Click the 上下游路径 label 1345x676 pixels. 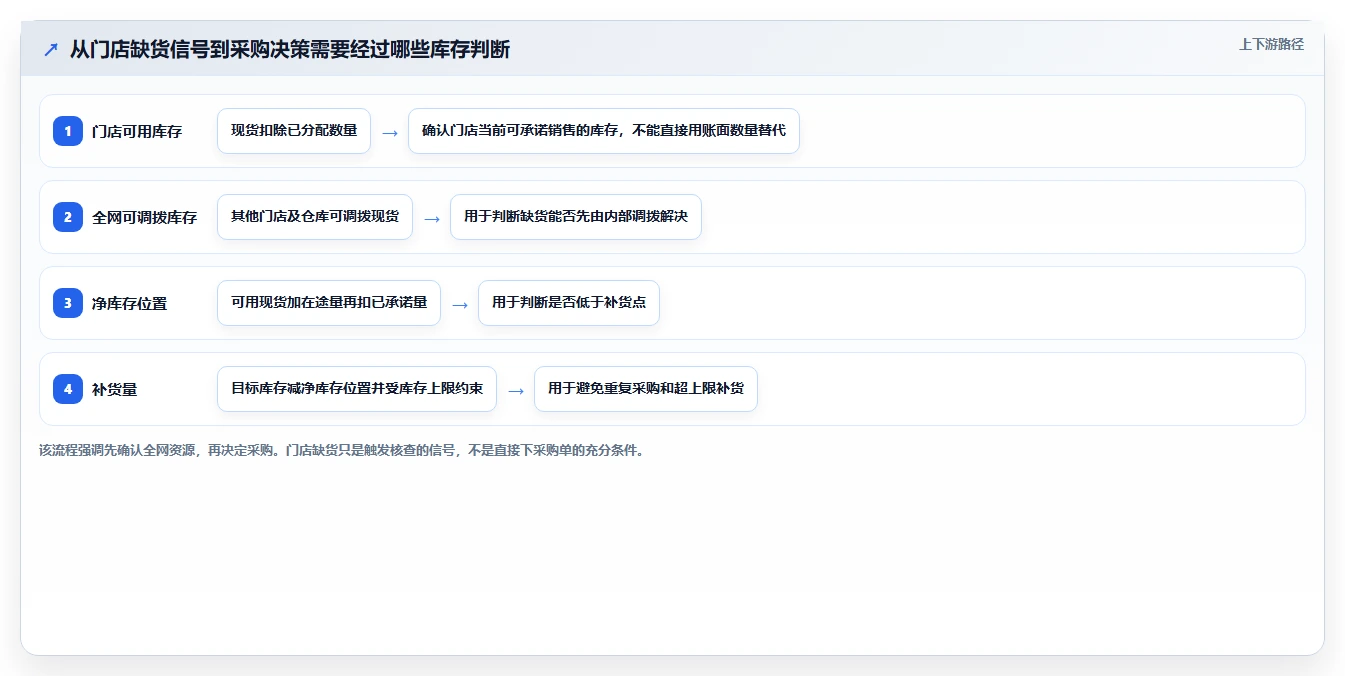(1271, 44)
